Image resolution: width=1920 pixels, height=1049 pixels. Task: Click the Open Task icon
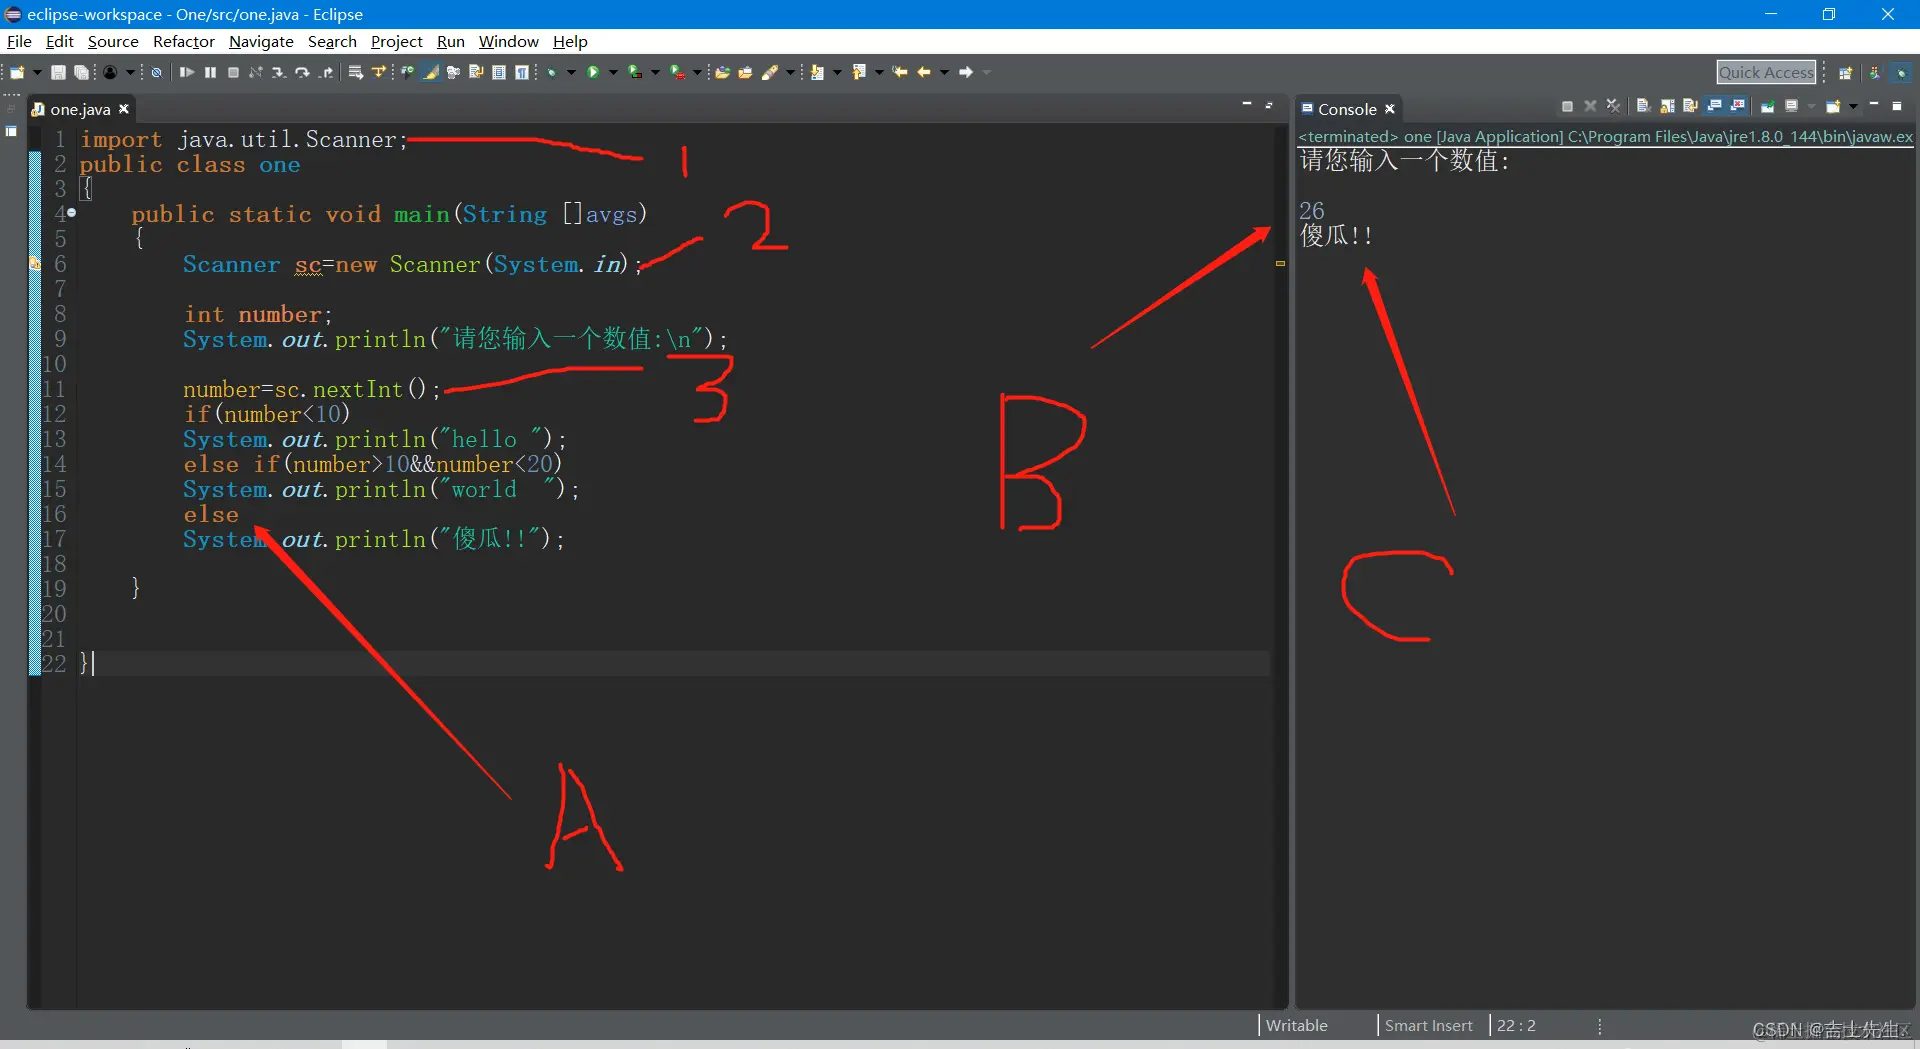pyautogui.click(x=745, y=72)
